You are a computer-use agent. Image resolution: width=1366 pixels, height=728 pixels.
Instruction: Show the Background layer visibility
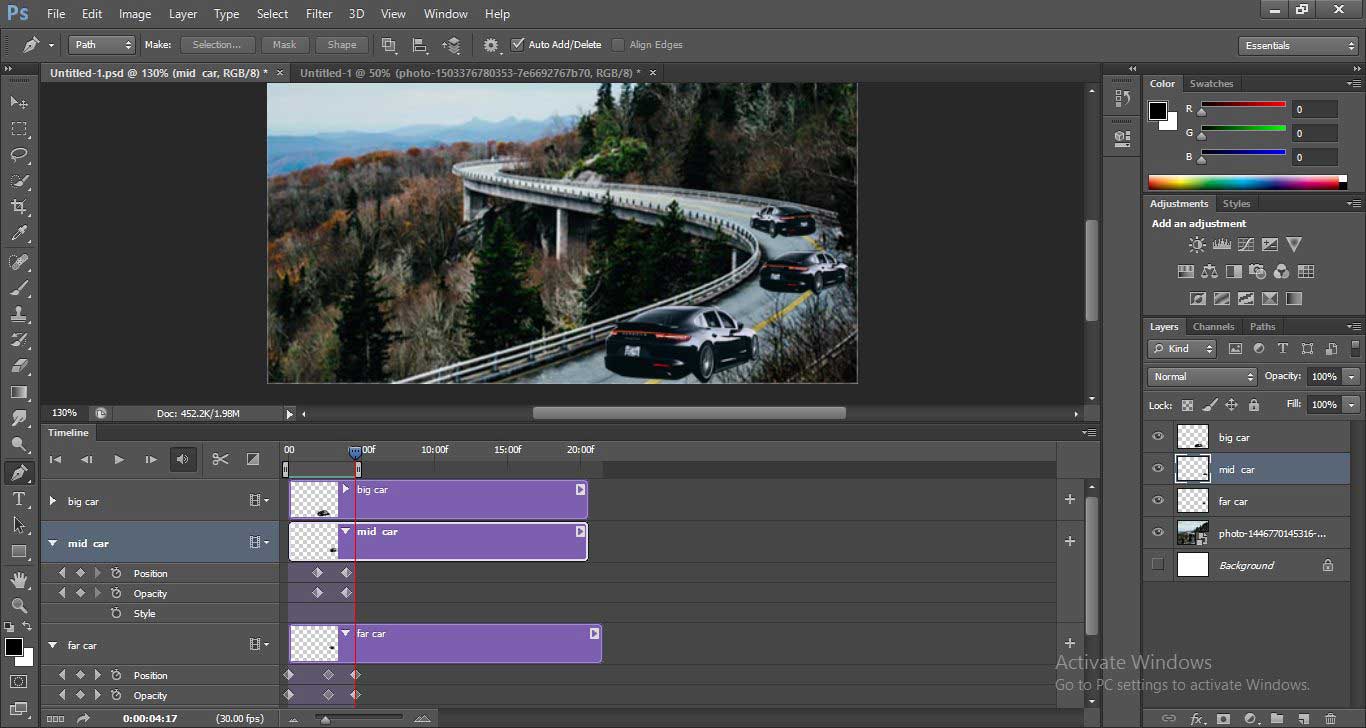1158,565
